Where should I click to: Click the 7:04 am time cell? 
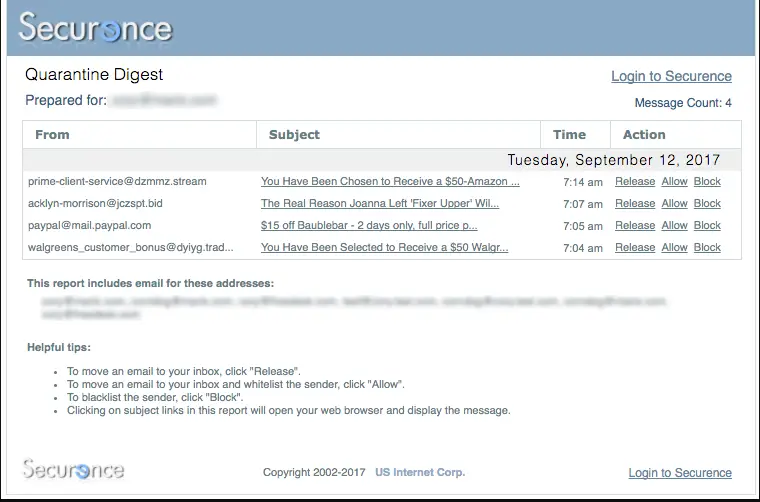(583, 248)
